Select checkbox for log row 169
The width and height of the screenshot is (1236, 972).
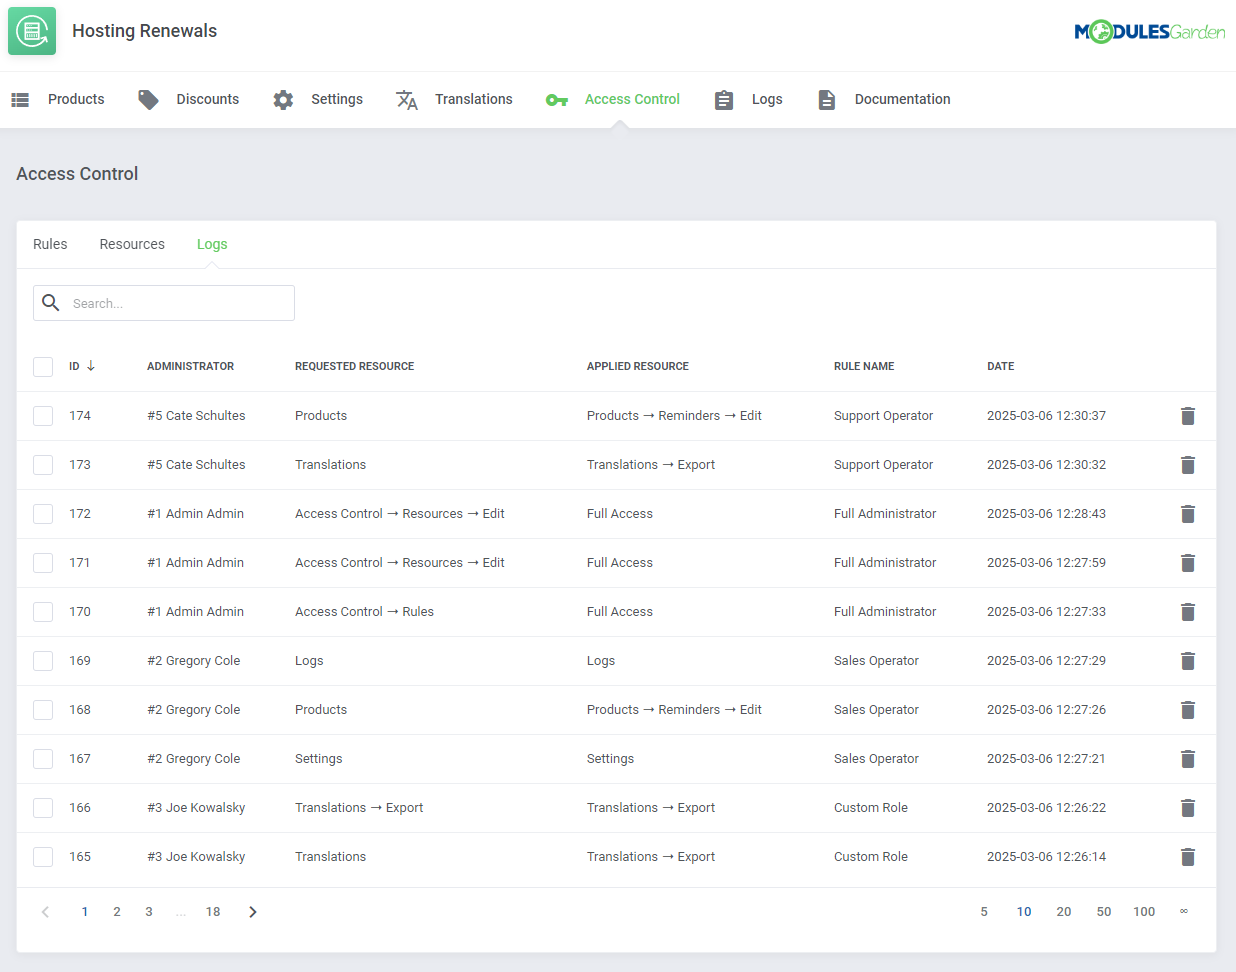(43, 661)
